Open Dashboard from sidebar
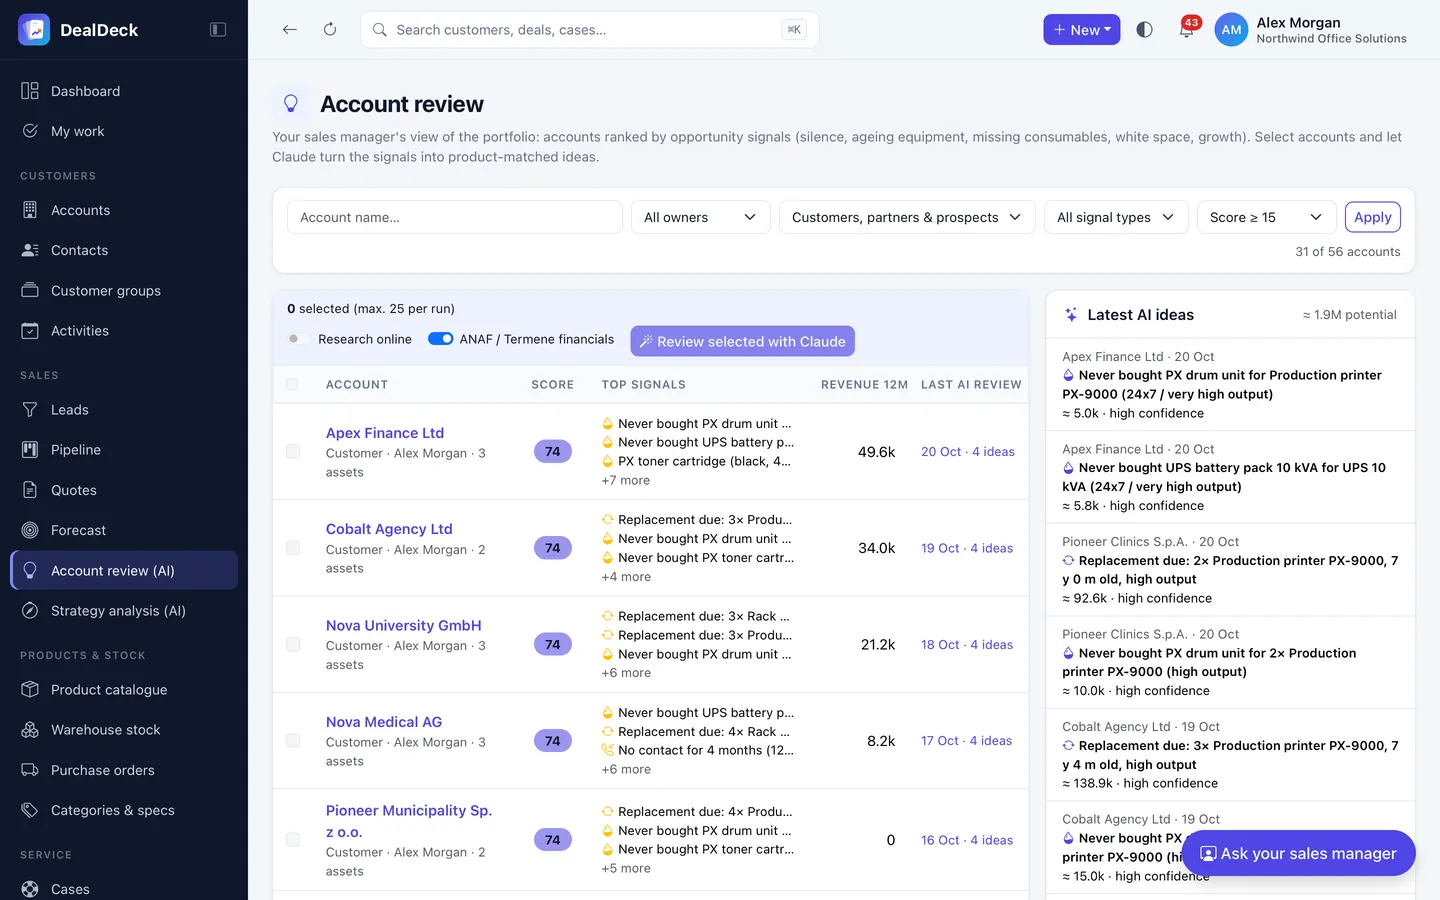The height and width of the screenshot is (900, 1440). pos(124,91)
